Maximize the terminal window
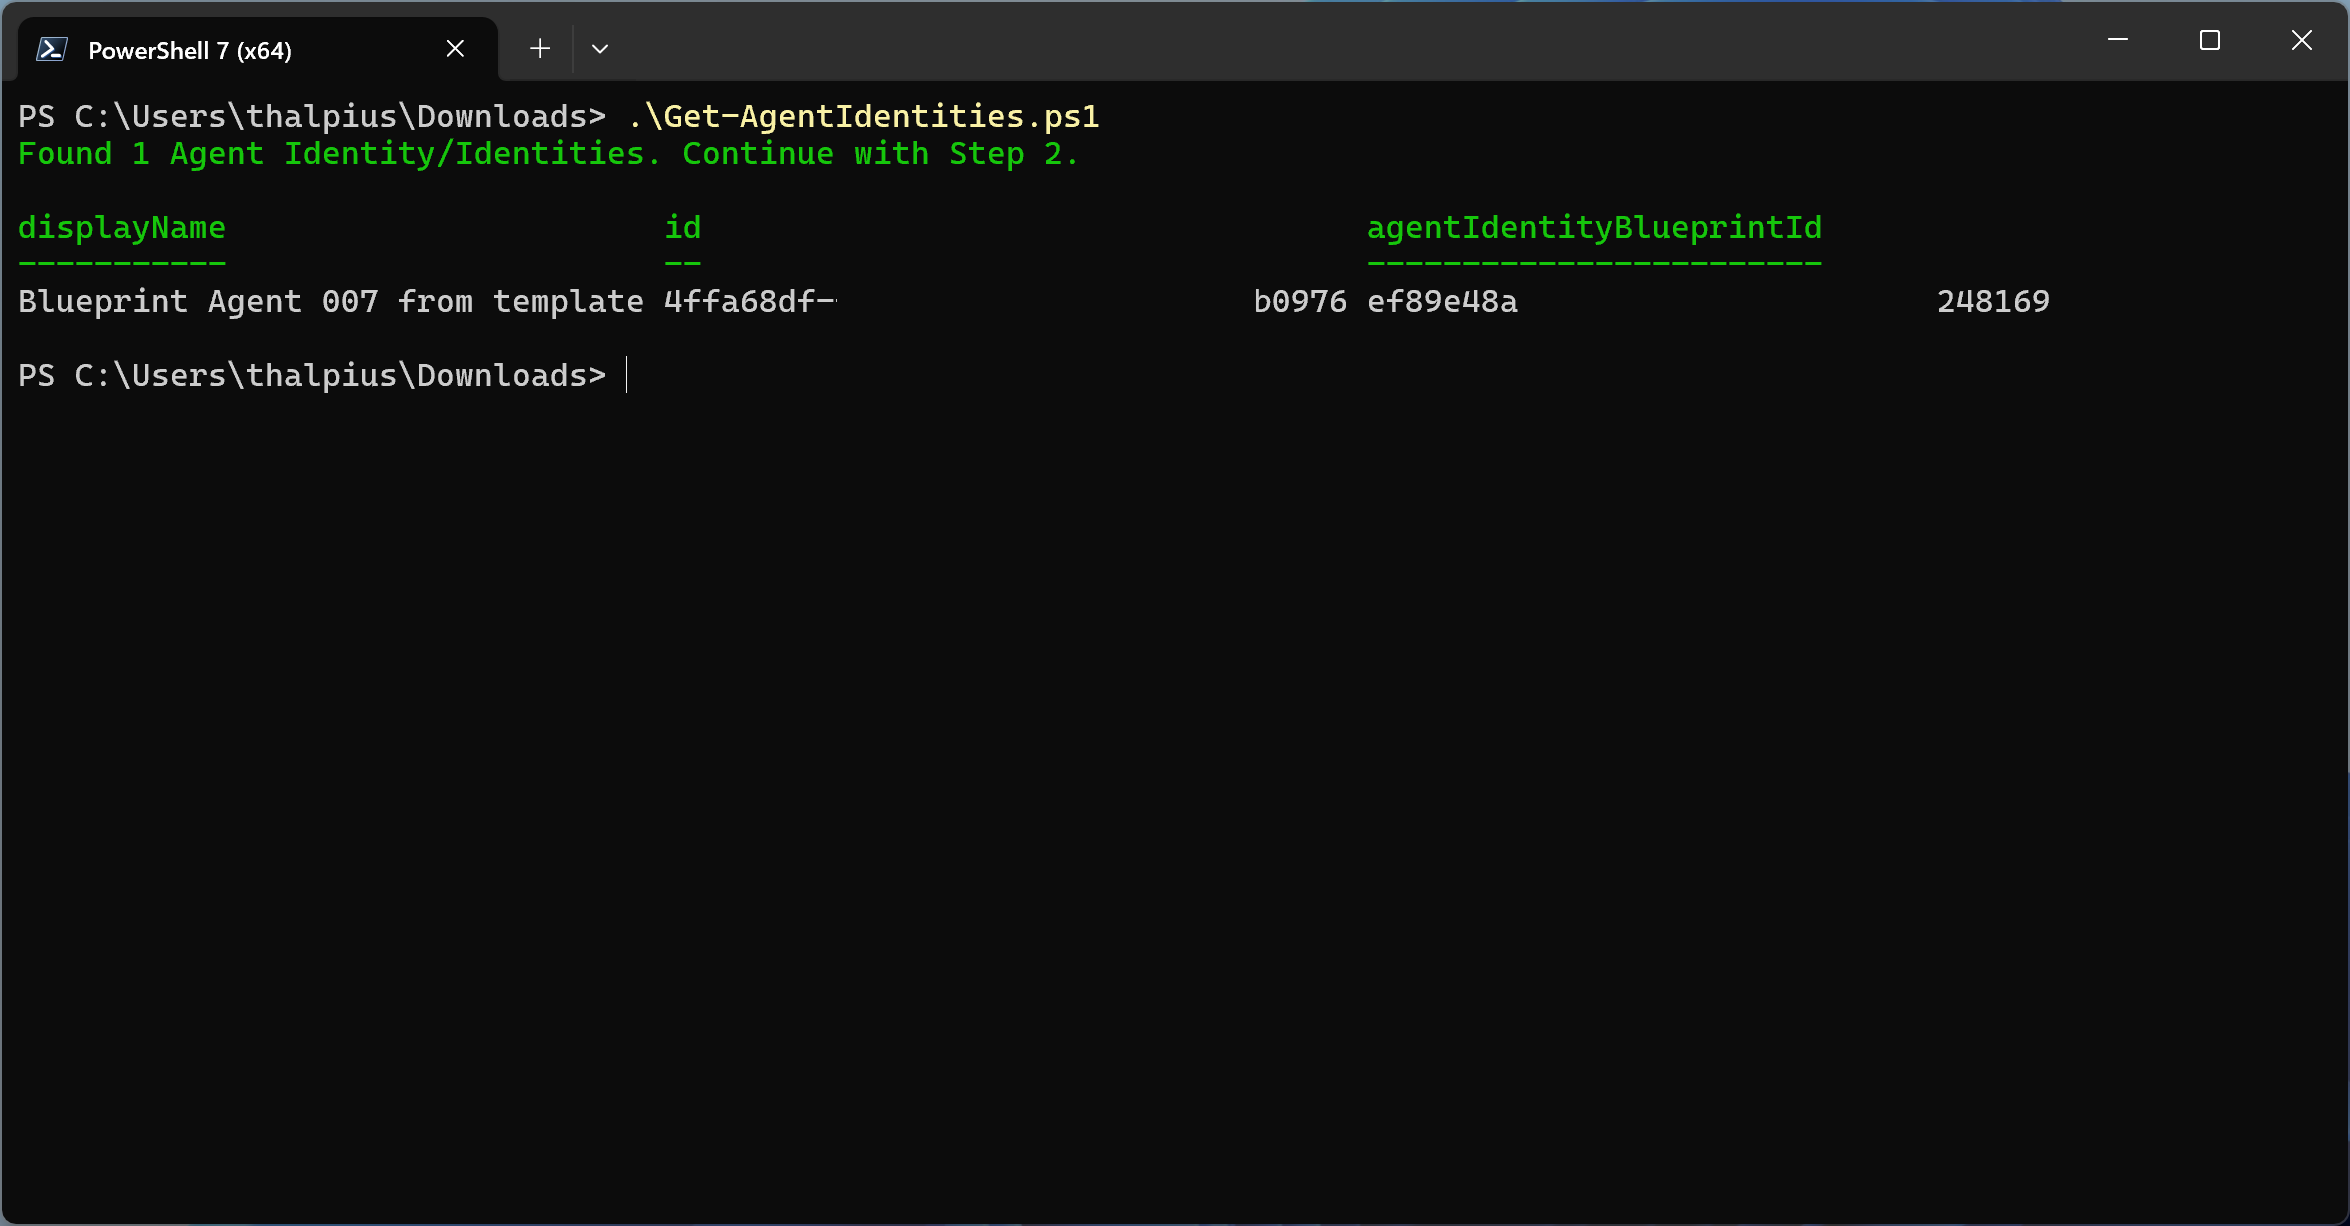The width and height of the screenshot is (2350, 1226). [x=2209, y=40]
